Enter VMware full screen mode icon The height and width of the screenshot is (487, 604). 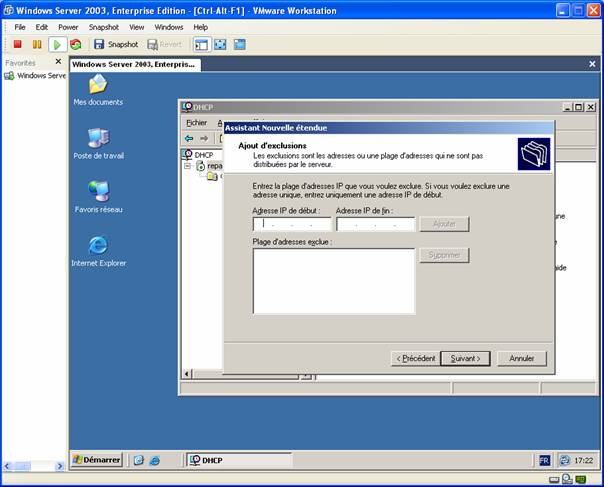point(220,45)
